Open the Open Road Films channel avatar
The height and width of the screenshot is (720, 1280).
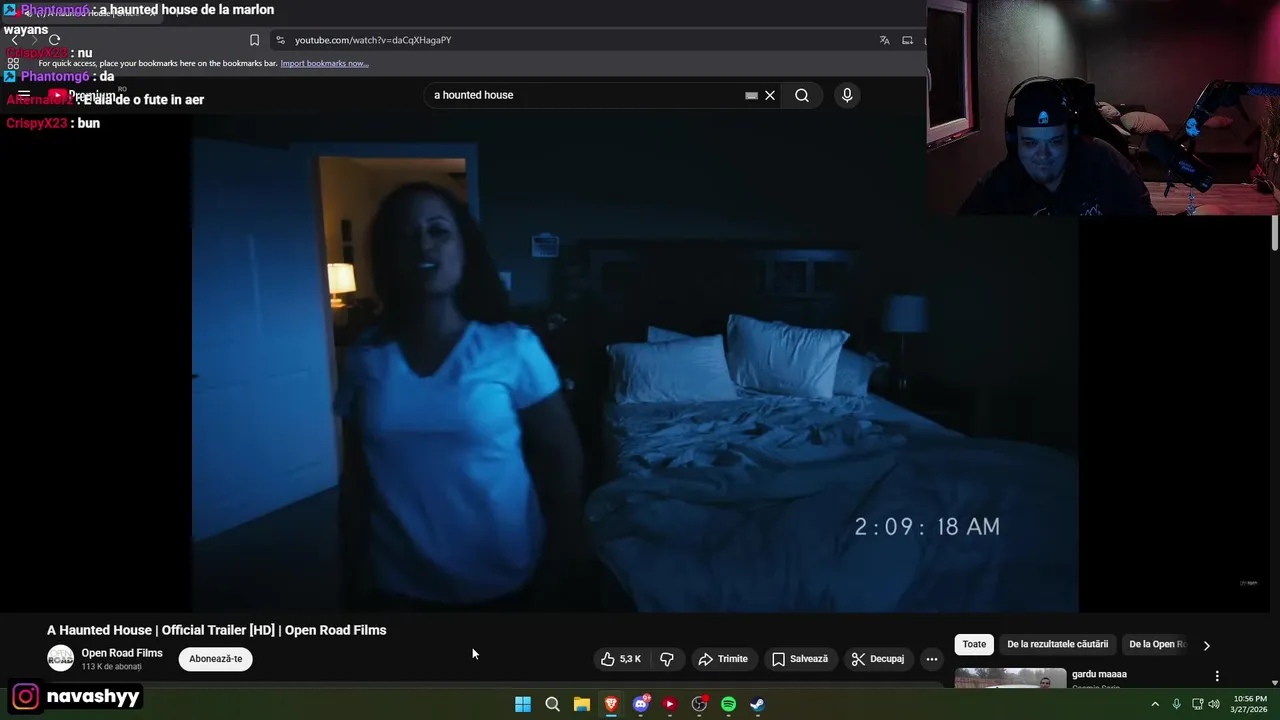tap(61, 658)
